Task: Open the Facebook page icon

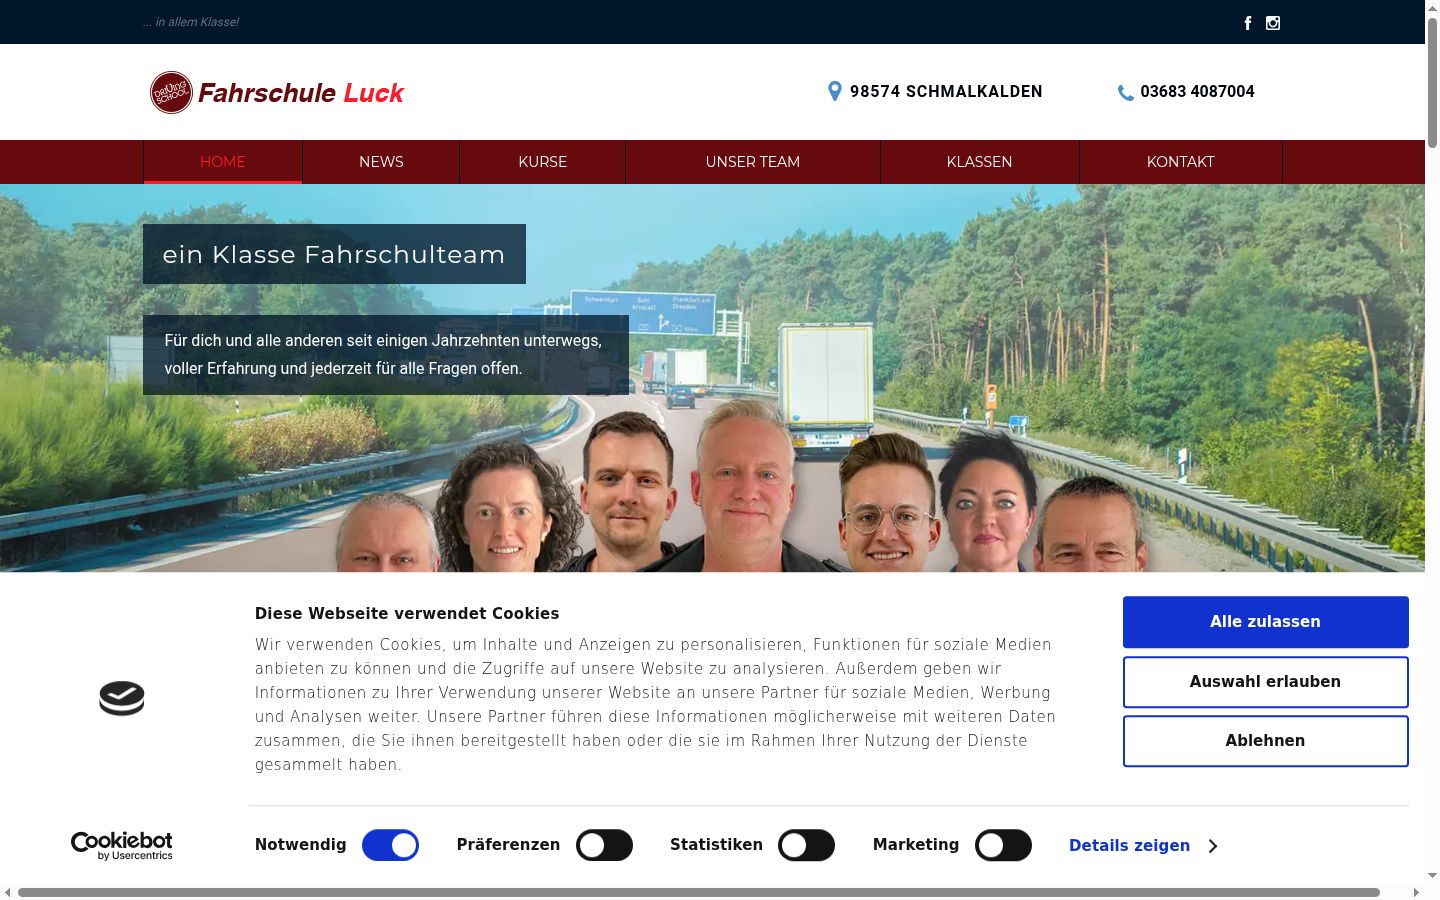Action: tap(1248, 23)
